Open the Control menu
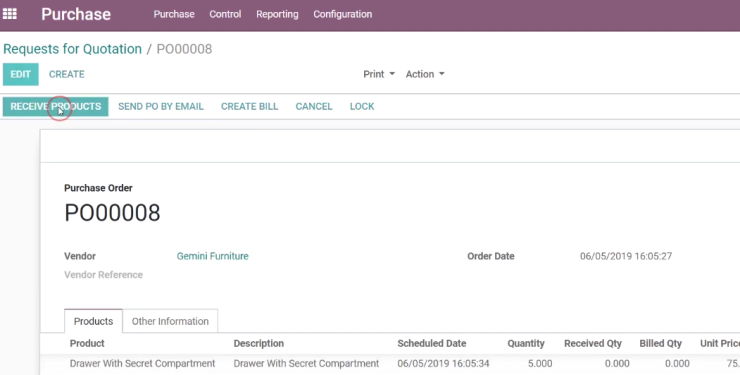The image size is (740, 375). coord(225,14)
